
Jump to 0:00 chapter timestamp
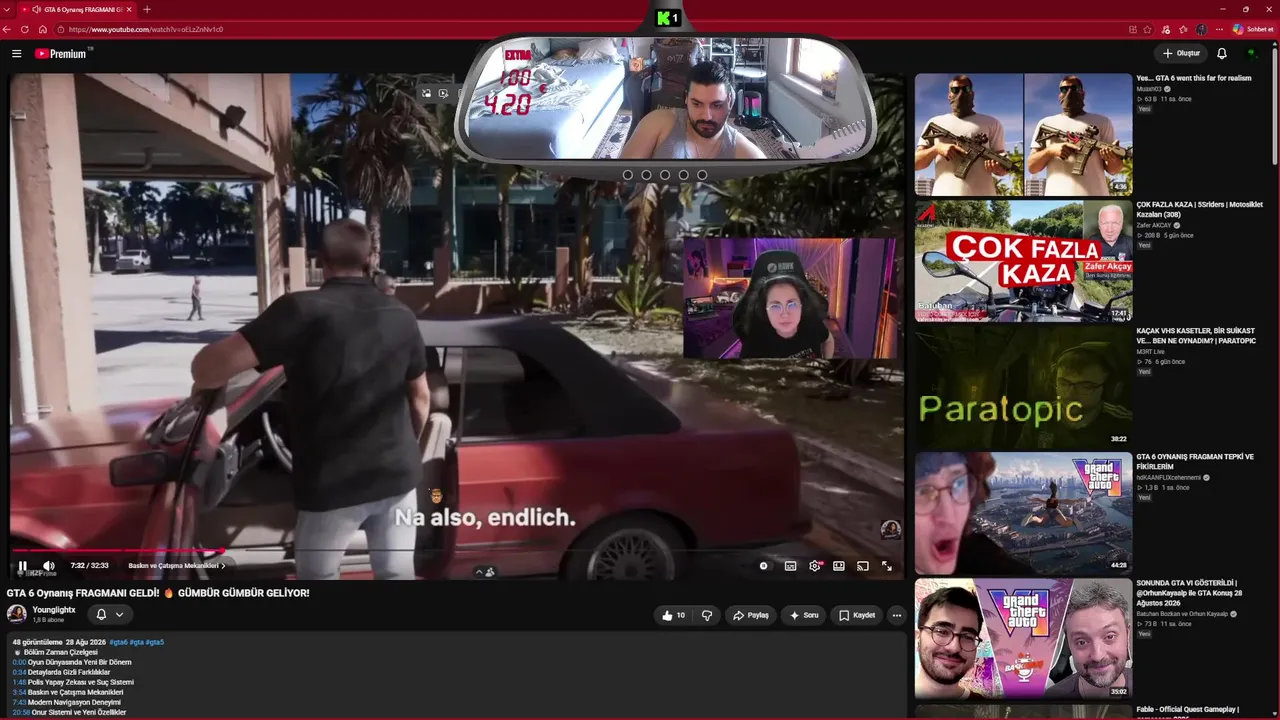tap(19, 662)
